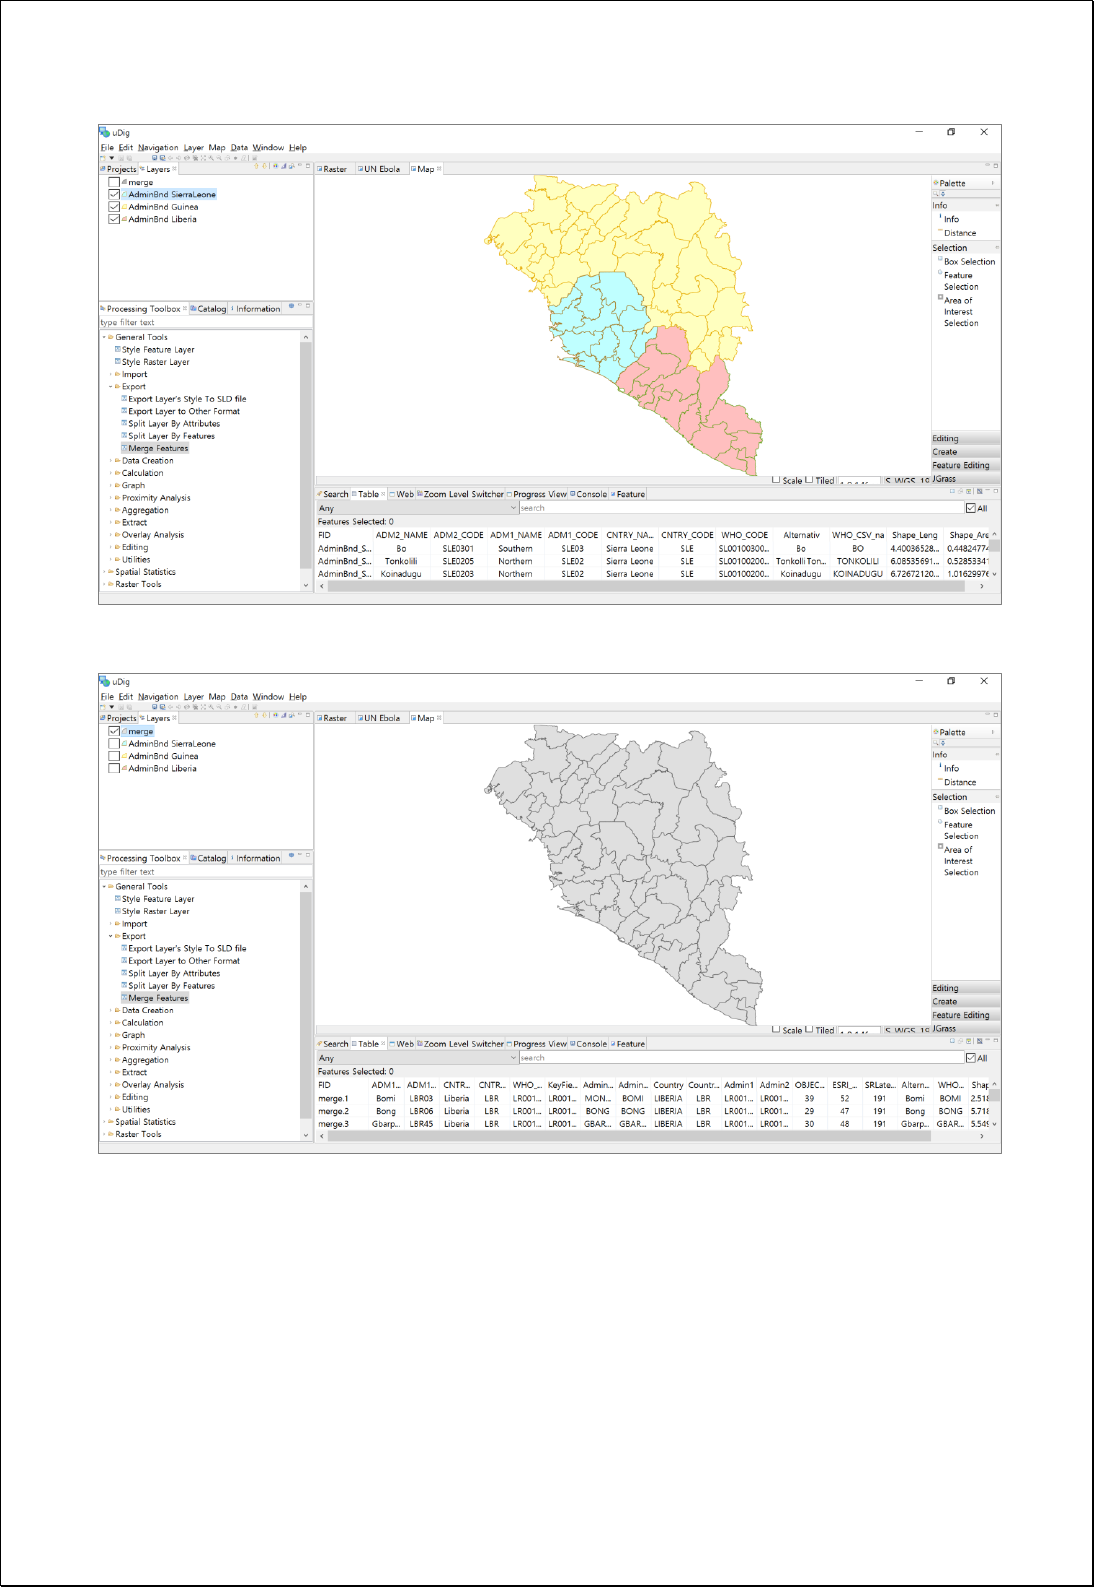Viewport: 1094px width, 1587px height.
Task: Check AdminBnd Guinea layer in gray-map window
Action: (114, 756)
